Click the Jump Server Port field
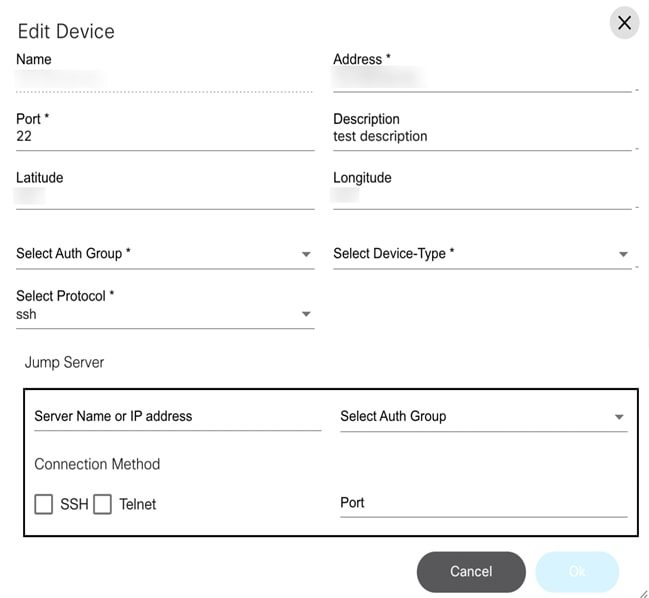Viewport: 649px width, 598px height. pos(483,503)
